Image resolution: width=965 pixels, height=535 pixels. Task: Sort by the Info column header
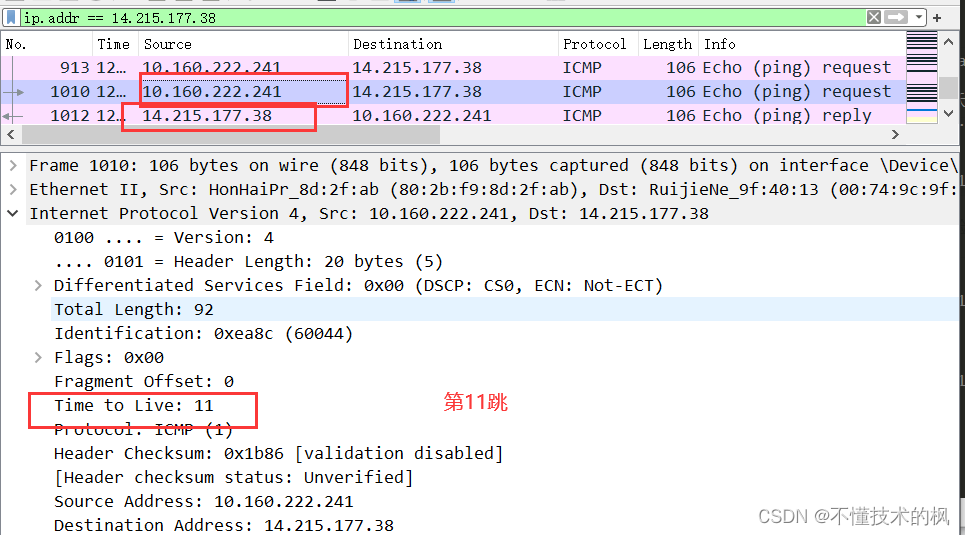click(802, 44)
